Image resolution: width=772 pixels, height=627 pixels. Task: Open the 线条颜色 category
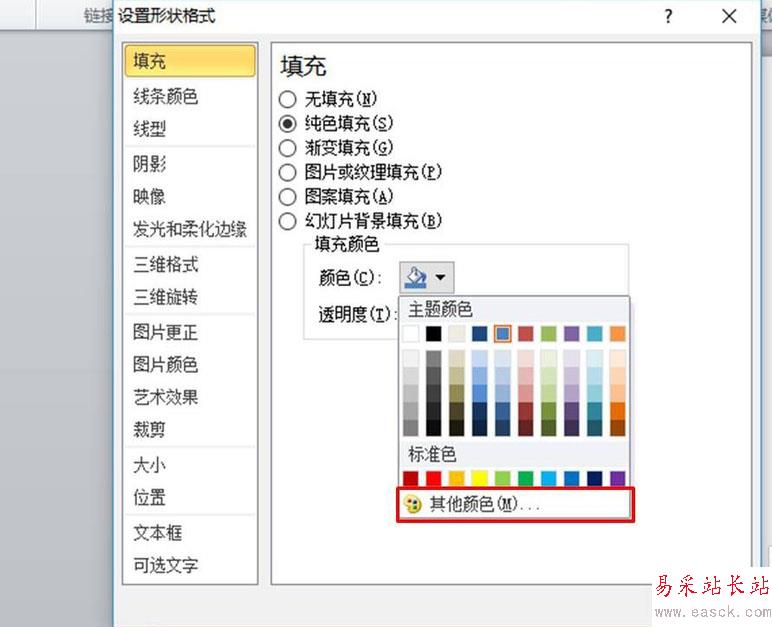pyautogui.click(x=190, y=97)
